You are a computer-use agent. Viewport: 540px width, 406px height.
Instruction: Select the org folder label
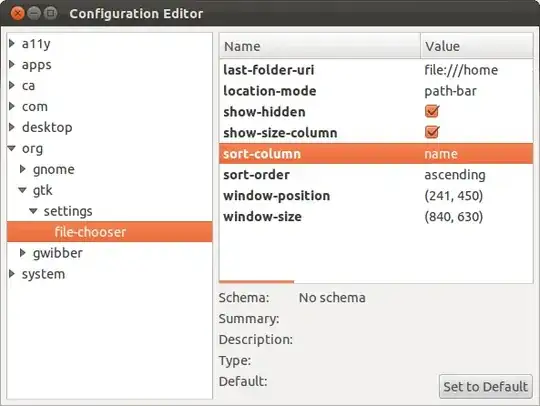coord(32,149)
